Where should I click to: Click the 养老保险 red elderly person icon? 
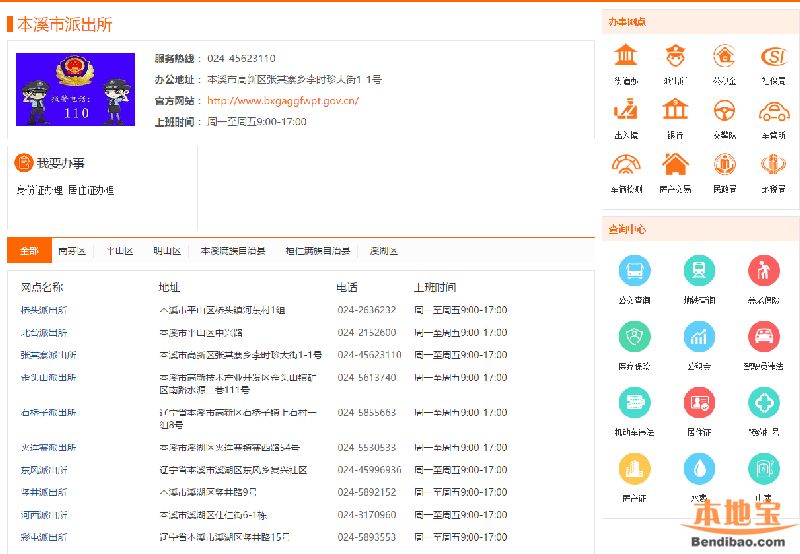point(764,271)
